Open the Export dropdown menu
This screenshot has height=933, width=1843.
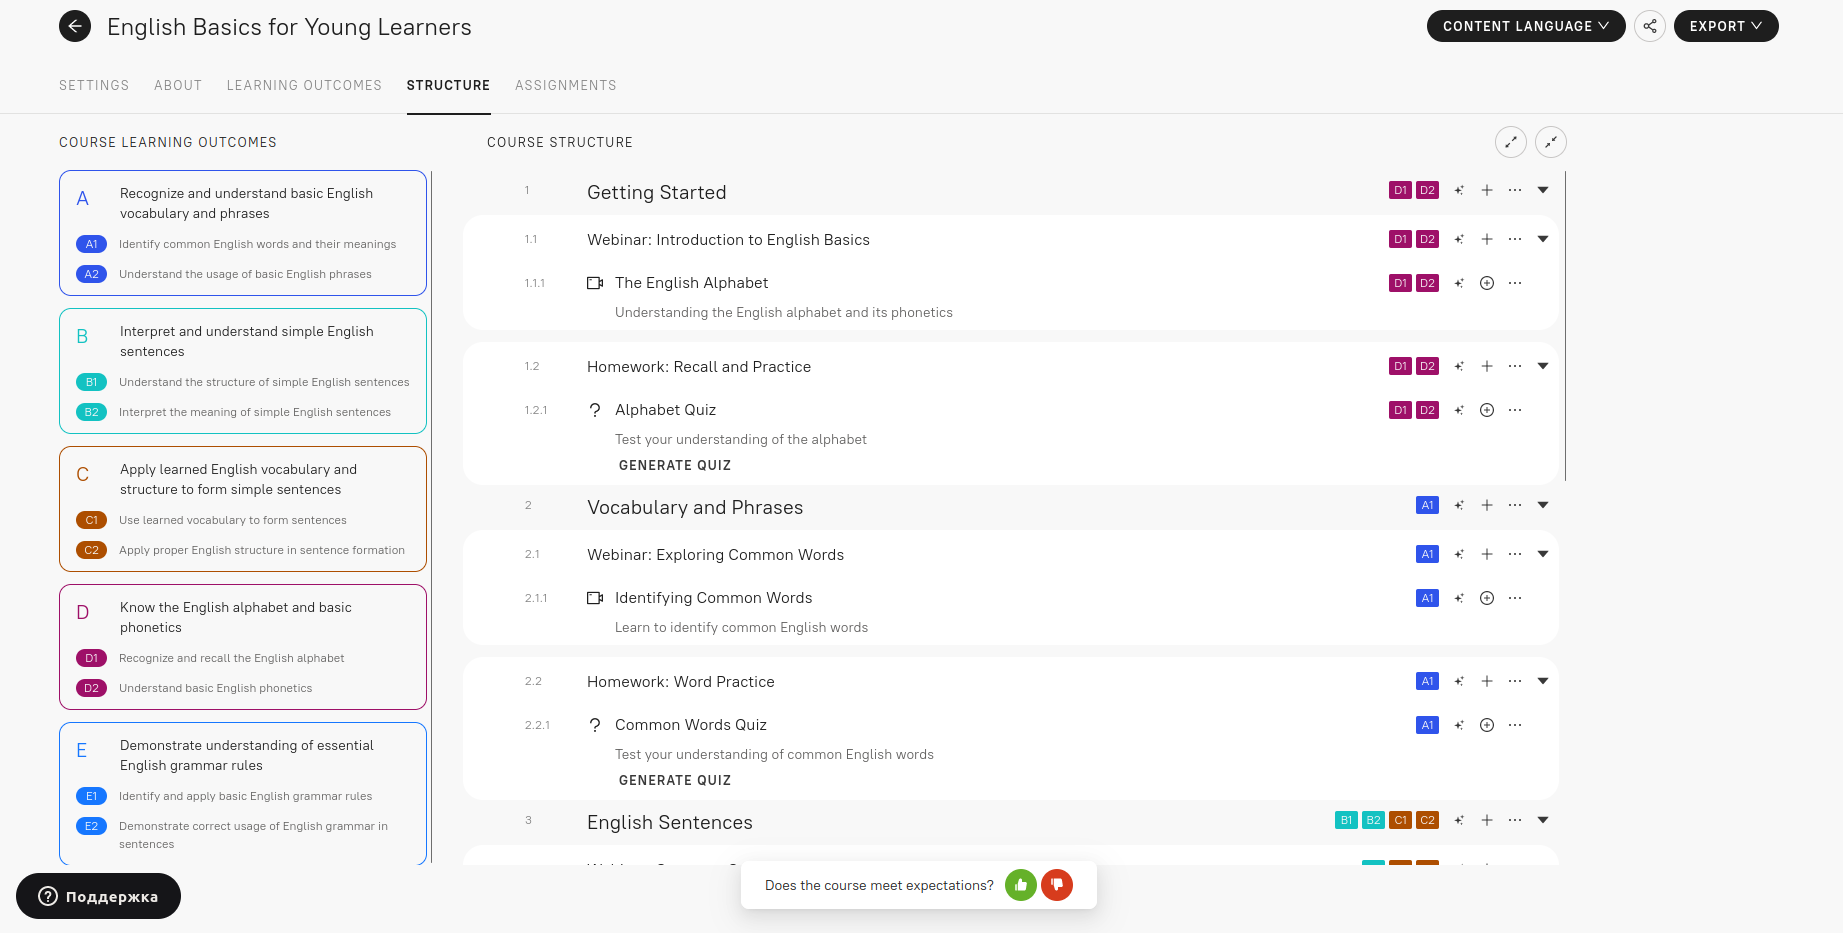pyautogui.click(x=1726, y=26)
